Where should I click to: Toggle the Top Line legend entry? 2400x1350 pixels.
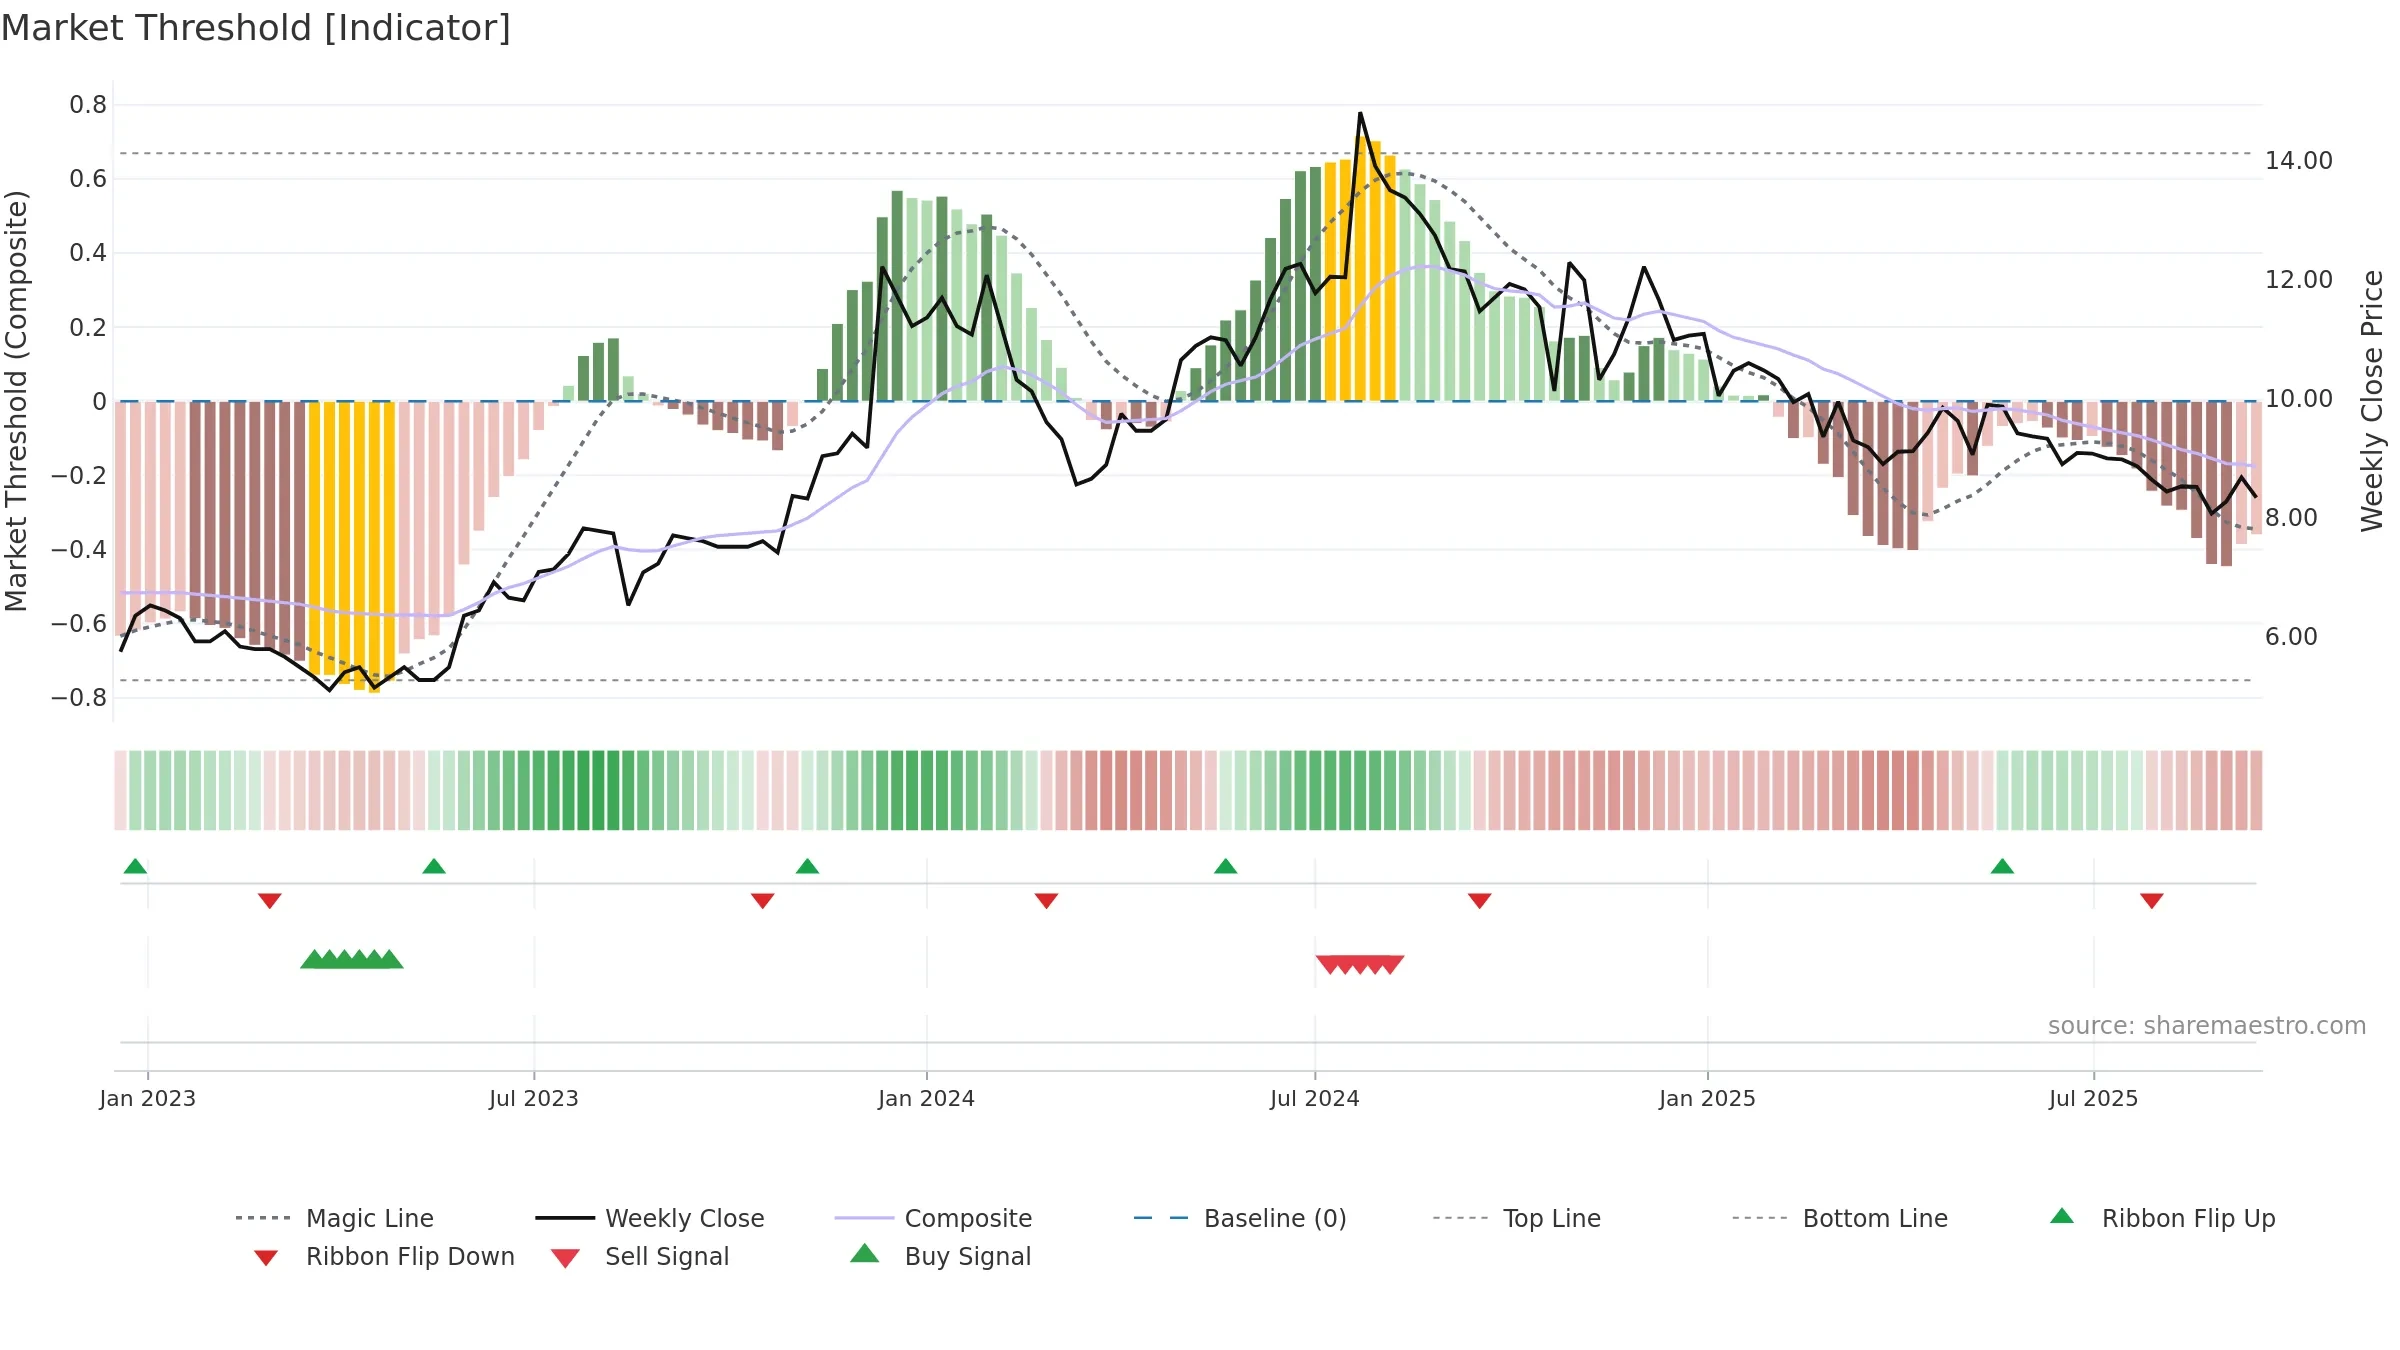coord(1516,1218)
